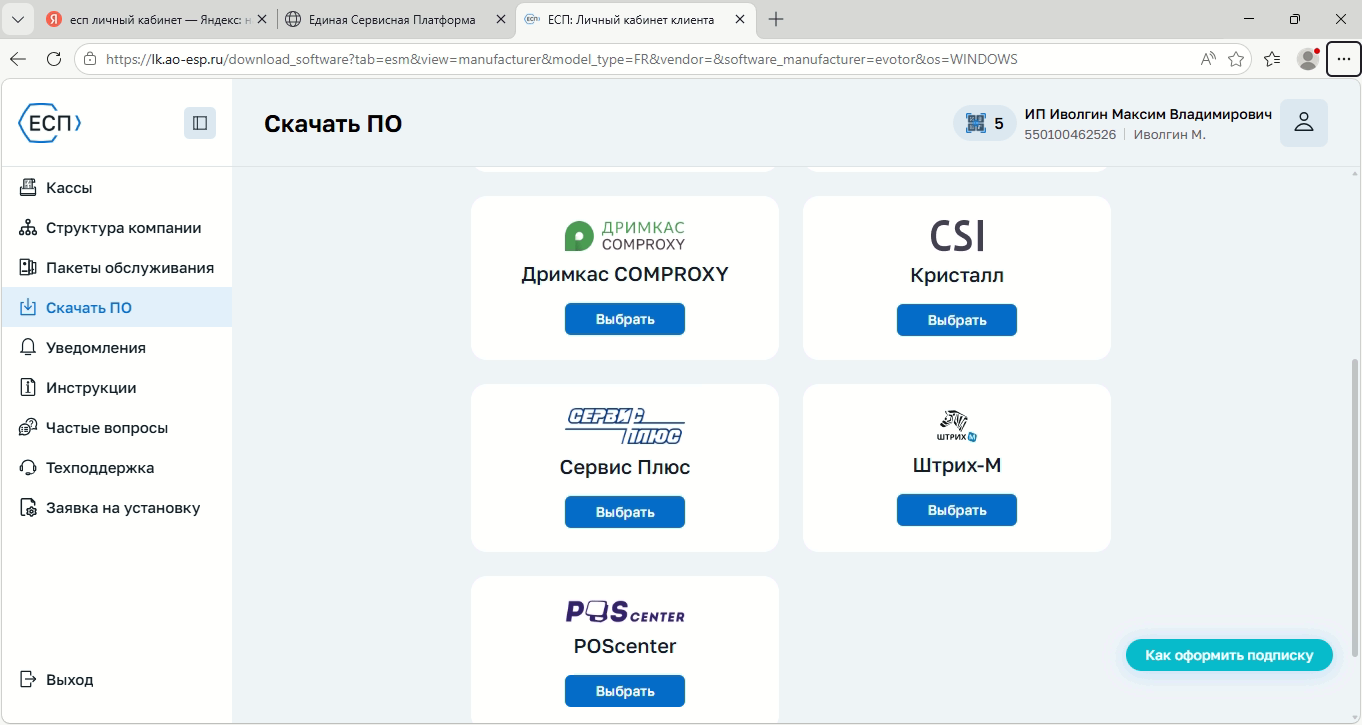Click the Пакеты обслуживания sidebar icon

tap(28, 268)
